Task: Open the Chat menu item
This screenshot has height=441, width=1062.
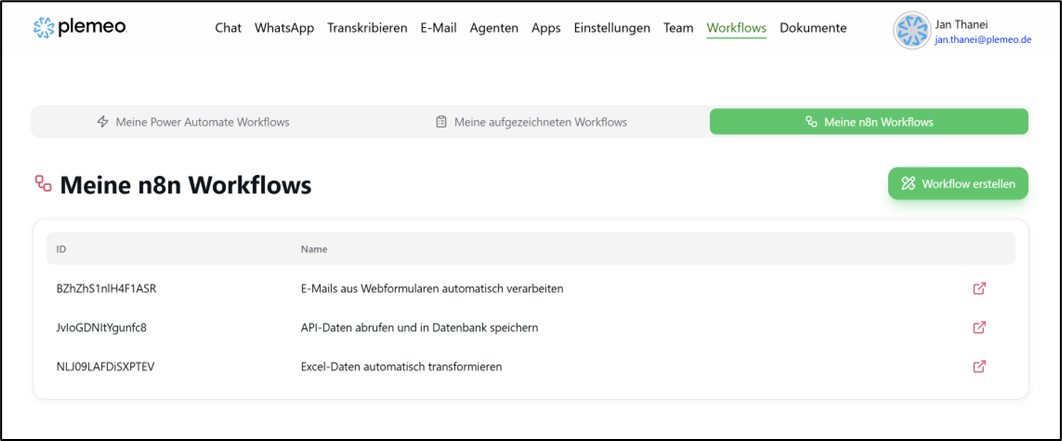Action: [228, 28]
